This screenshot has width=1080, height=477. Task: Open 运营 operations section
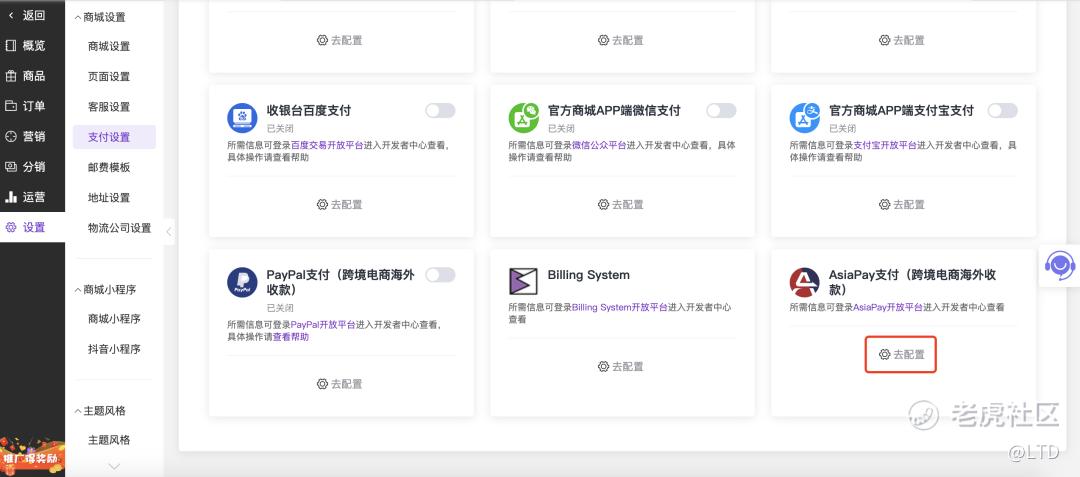click(32, 197)
